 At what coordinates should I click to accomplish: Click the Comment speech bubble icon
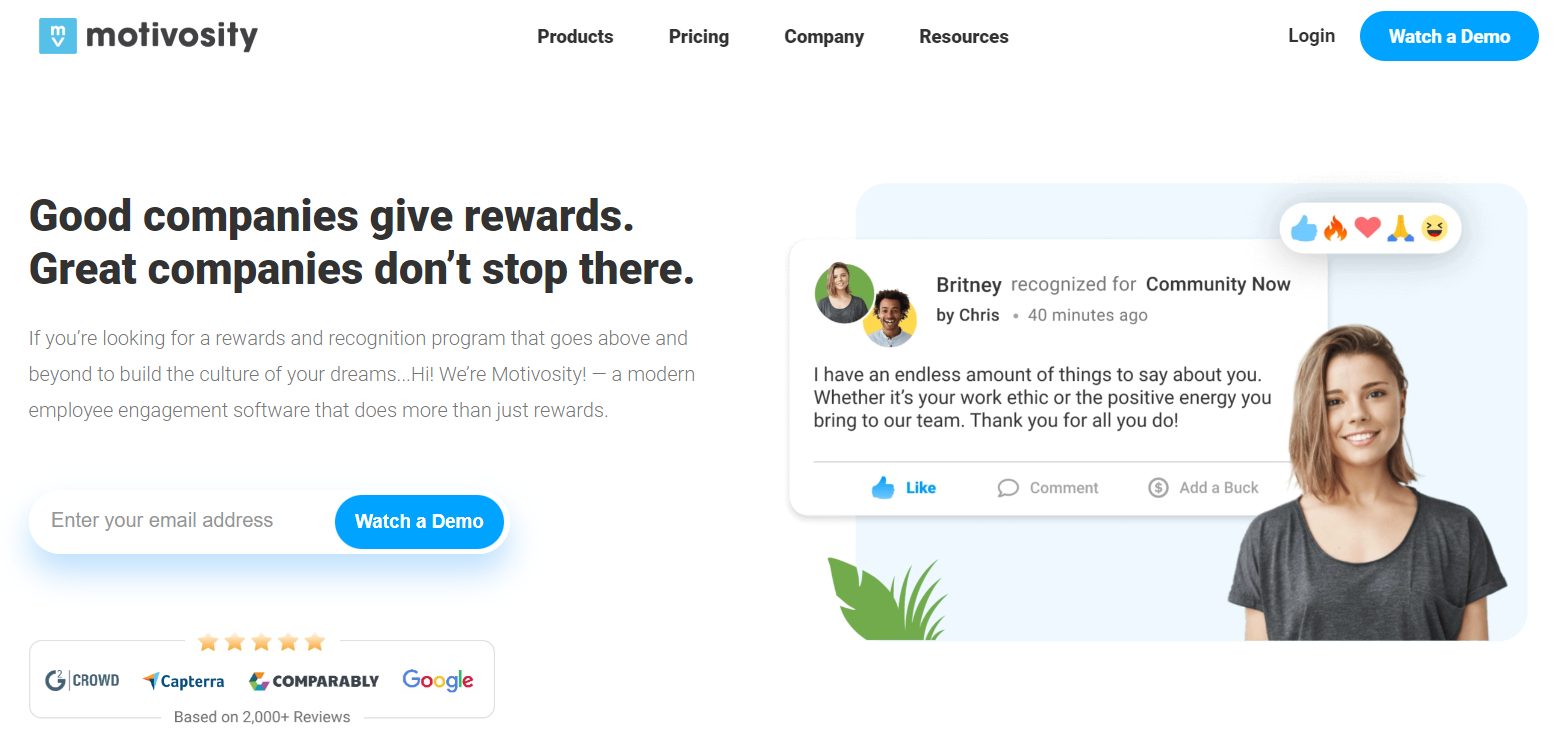point(1008,488)
